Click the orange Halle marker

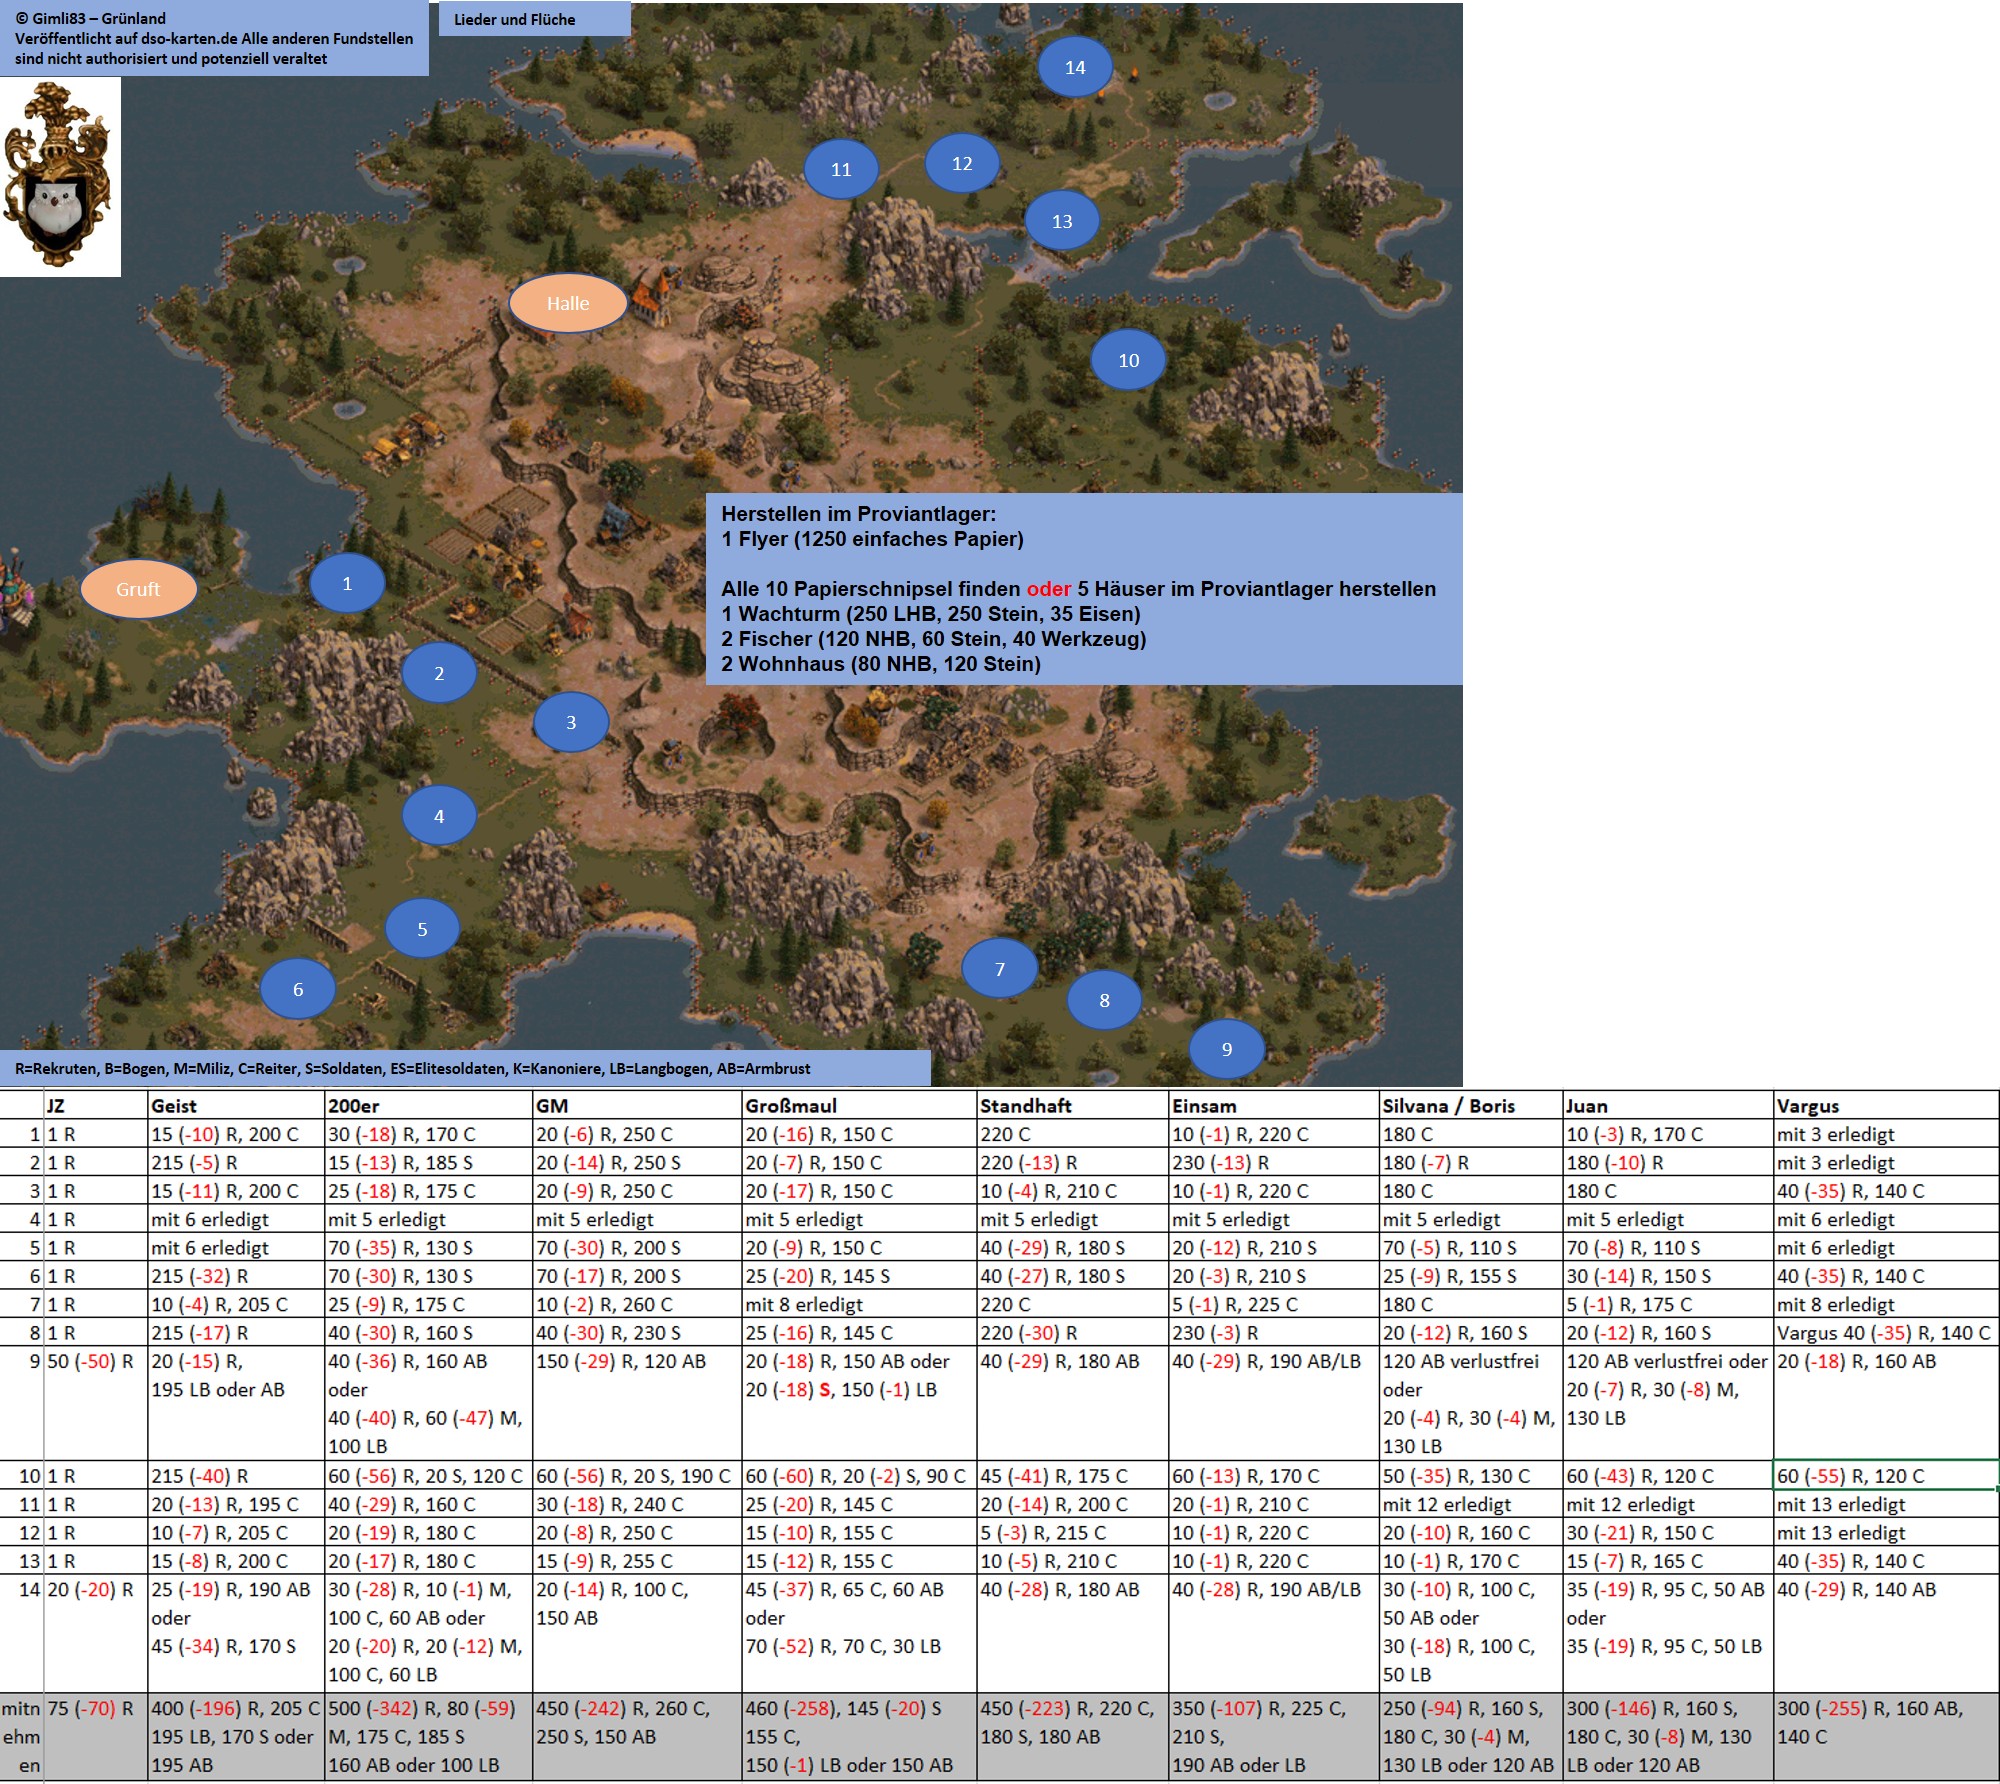[568, 303]
